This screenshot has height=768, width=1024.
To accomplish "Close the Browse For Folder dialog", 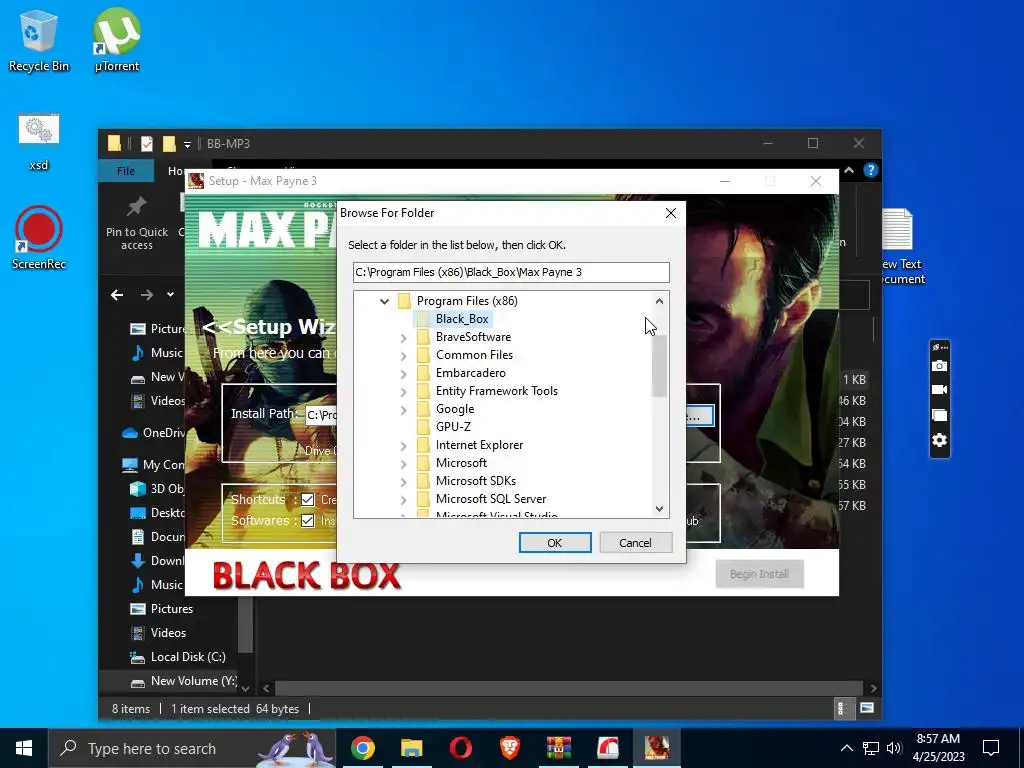I will tap(671, 213).
